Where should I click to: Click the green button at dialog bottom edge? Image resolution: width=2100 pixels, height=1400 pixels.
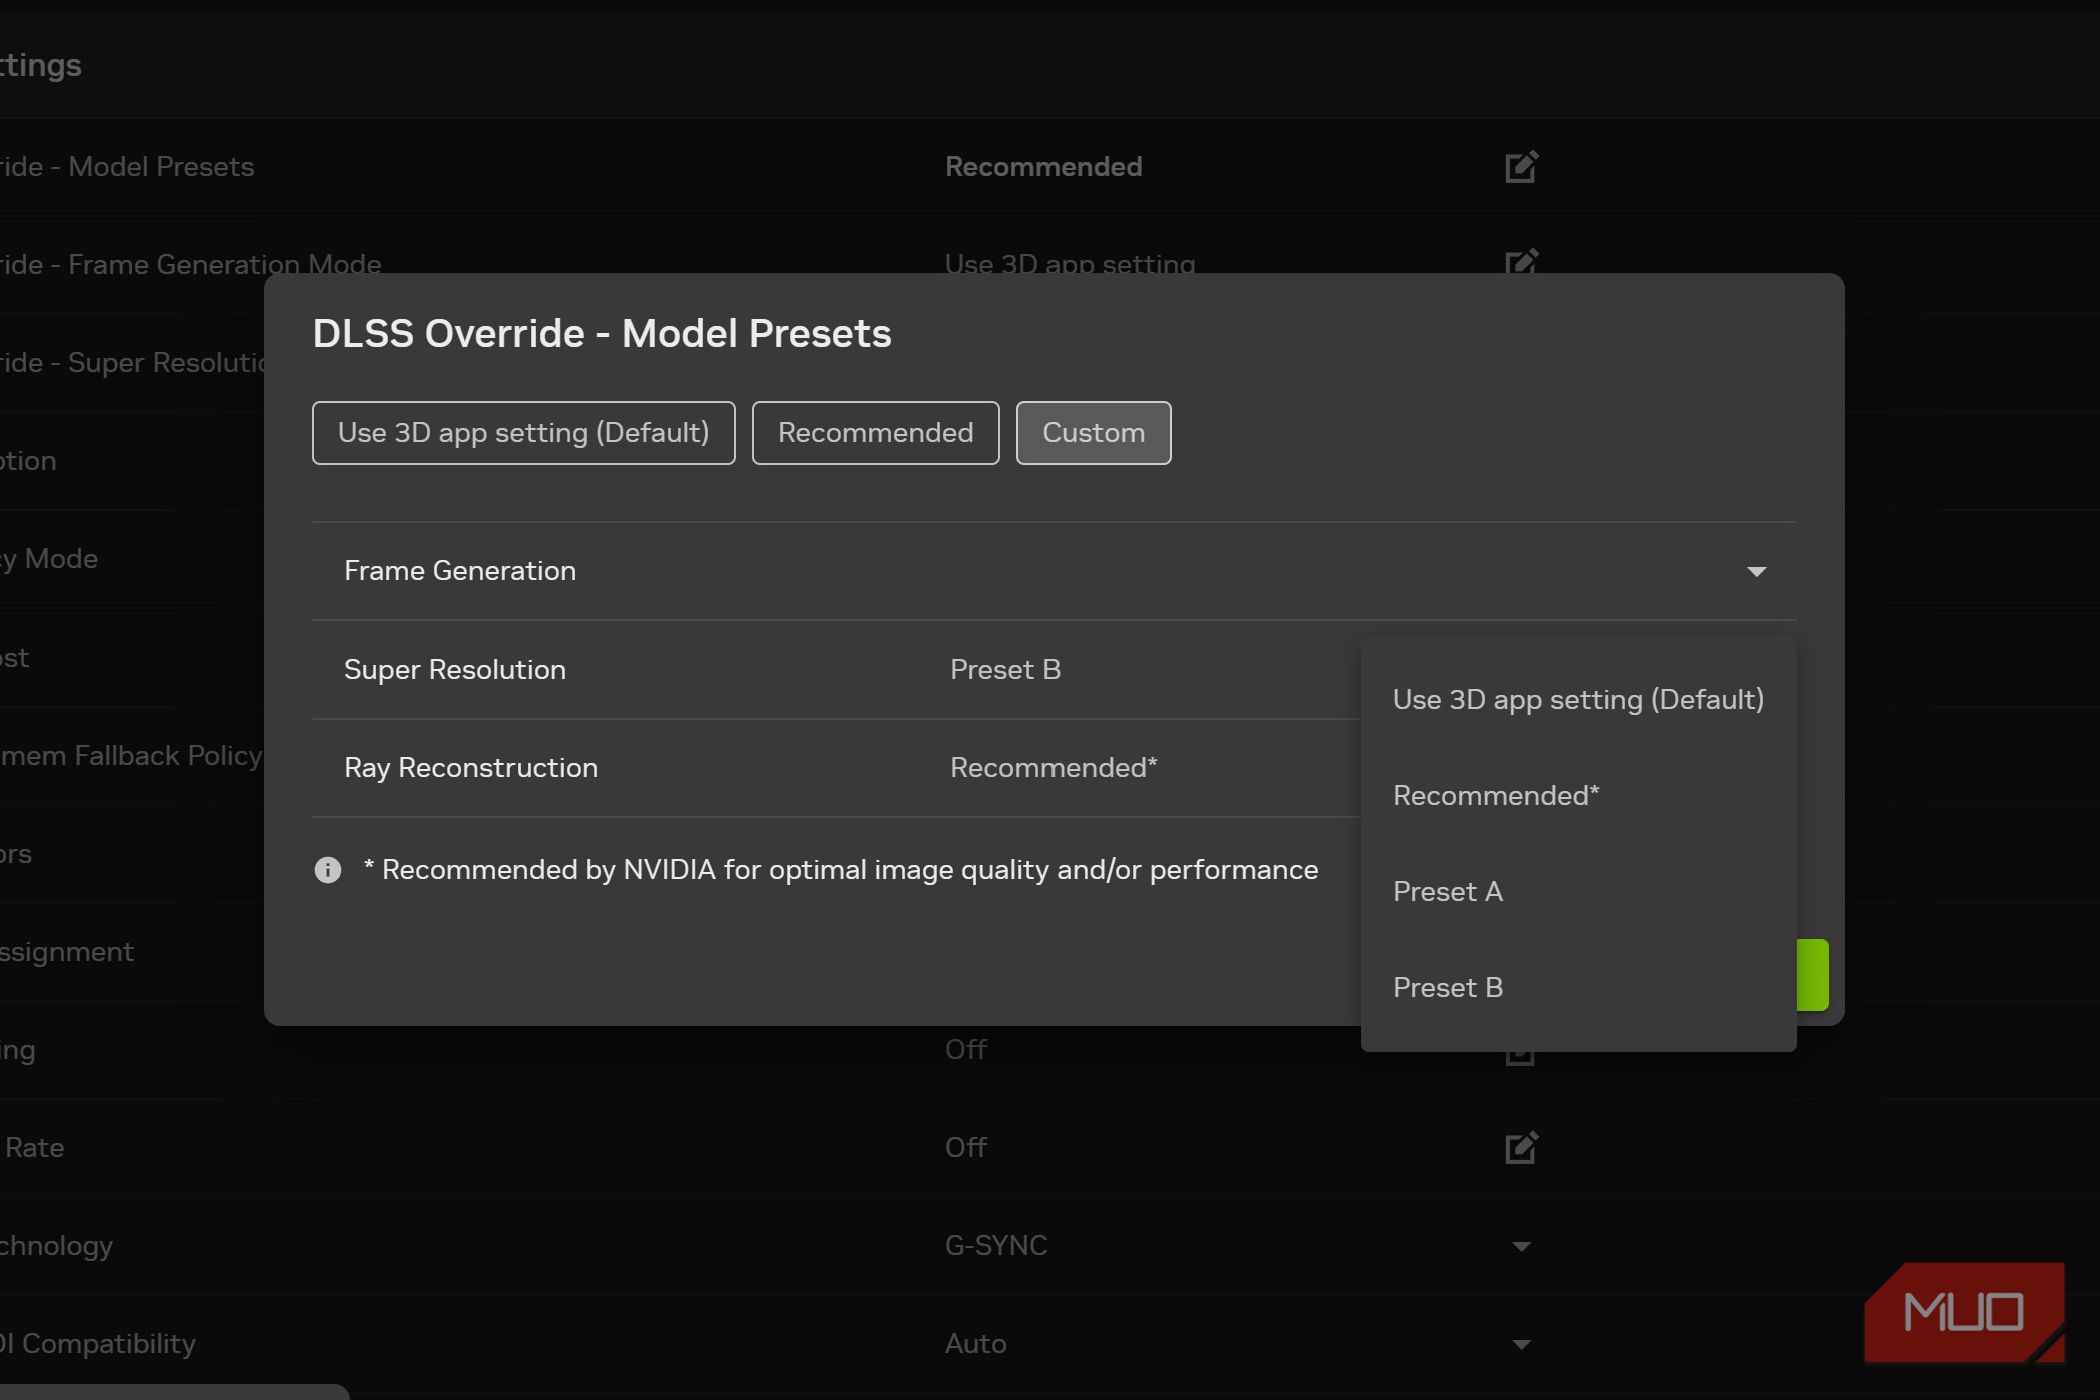point(1813,974)
